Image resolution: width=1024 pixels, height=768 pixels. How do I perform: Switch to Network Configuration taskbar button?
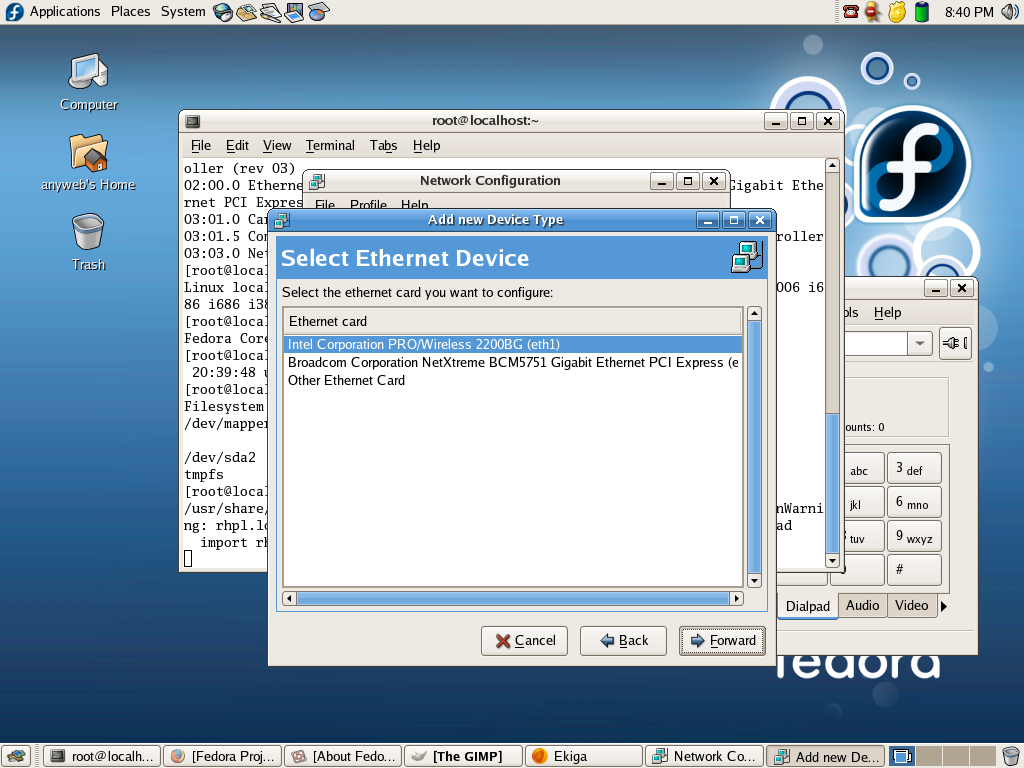pos(705,756)
